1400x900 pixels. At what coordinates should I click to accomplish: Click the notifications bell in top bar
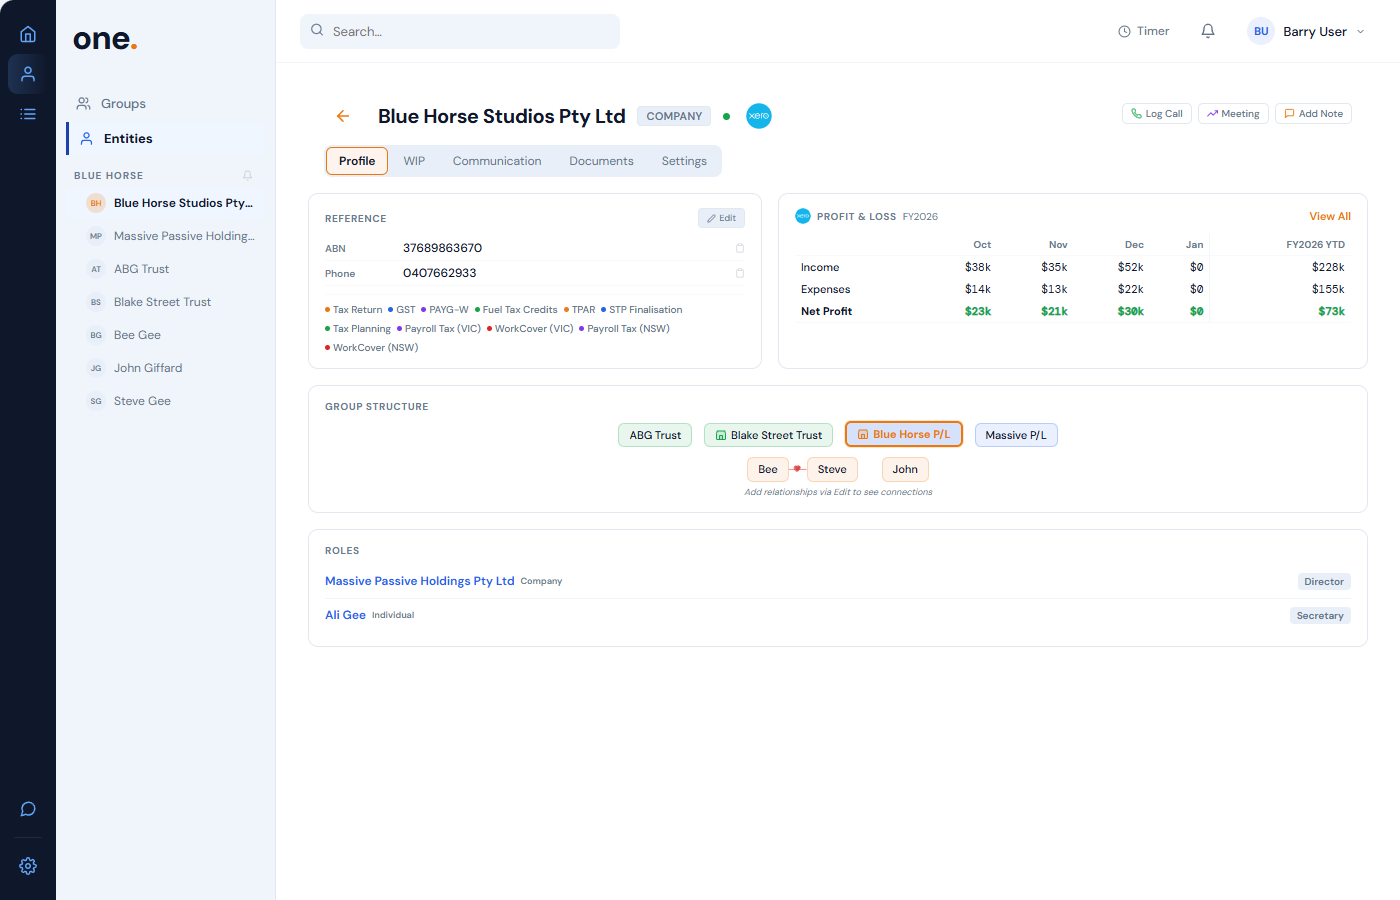tap(1208, 31)
